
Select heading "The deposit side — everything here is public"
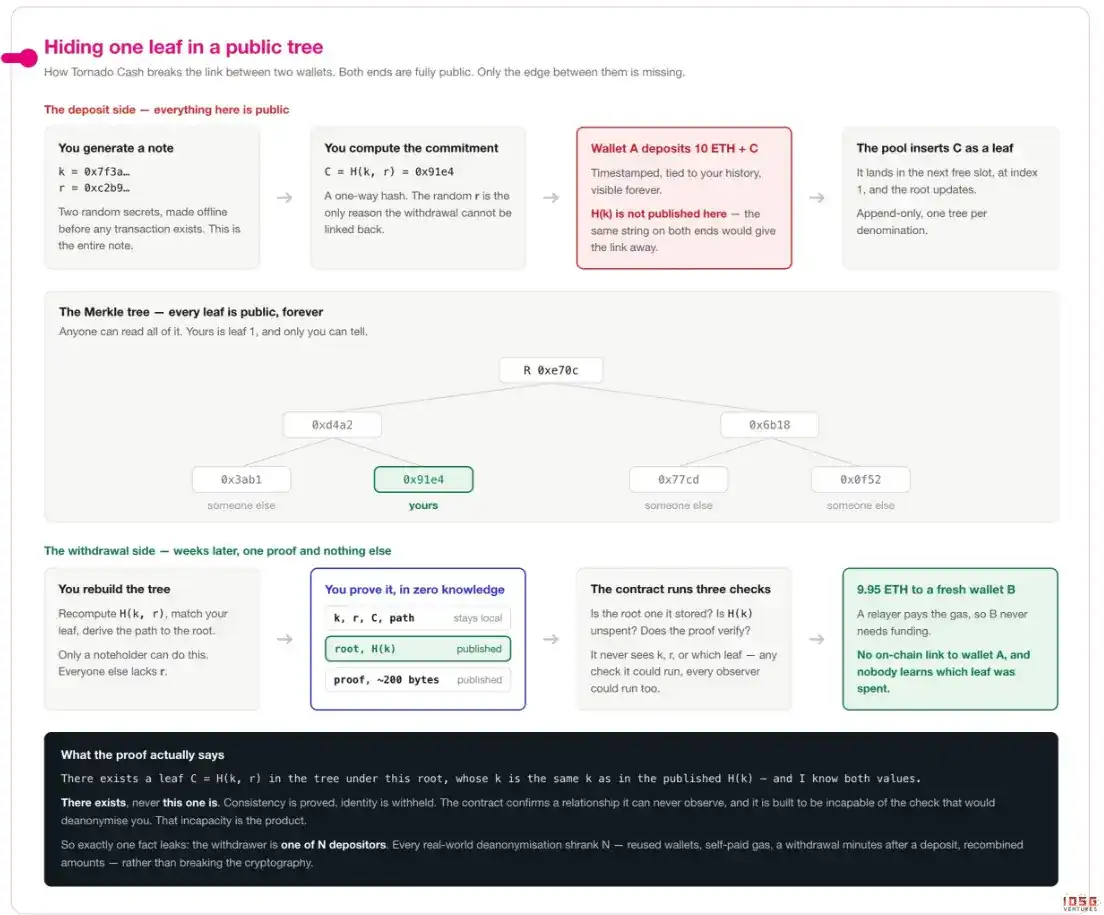(166, 110)
